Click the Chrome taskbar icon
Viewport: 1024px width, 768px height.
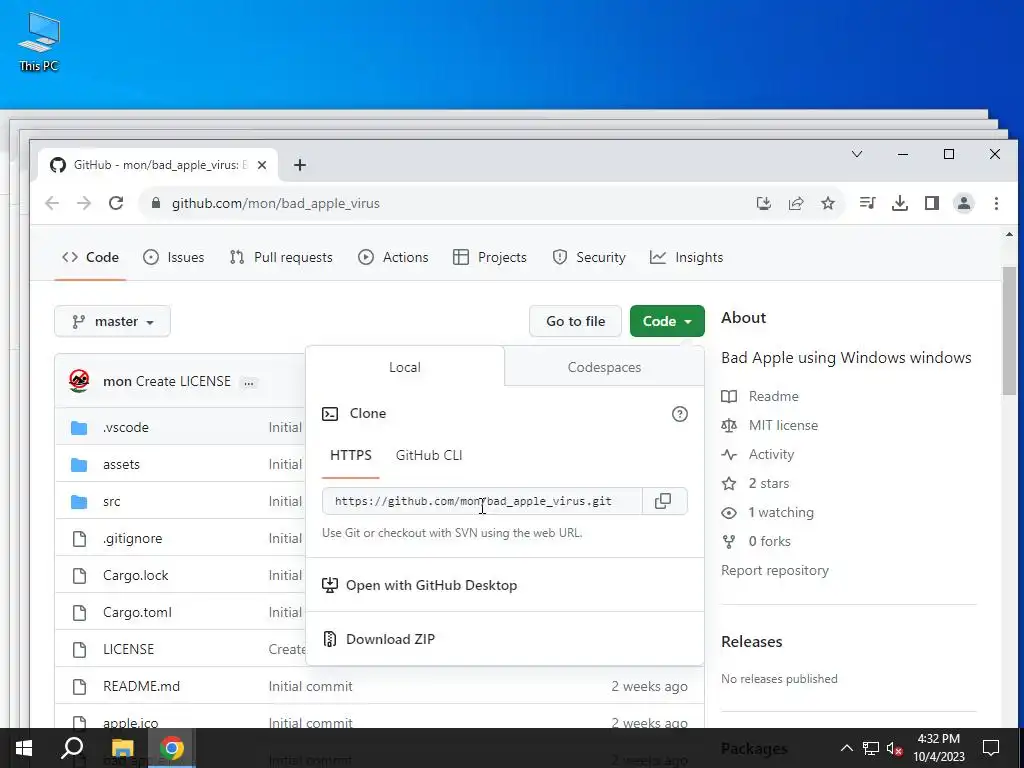[x=172, y=748]
